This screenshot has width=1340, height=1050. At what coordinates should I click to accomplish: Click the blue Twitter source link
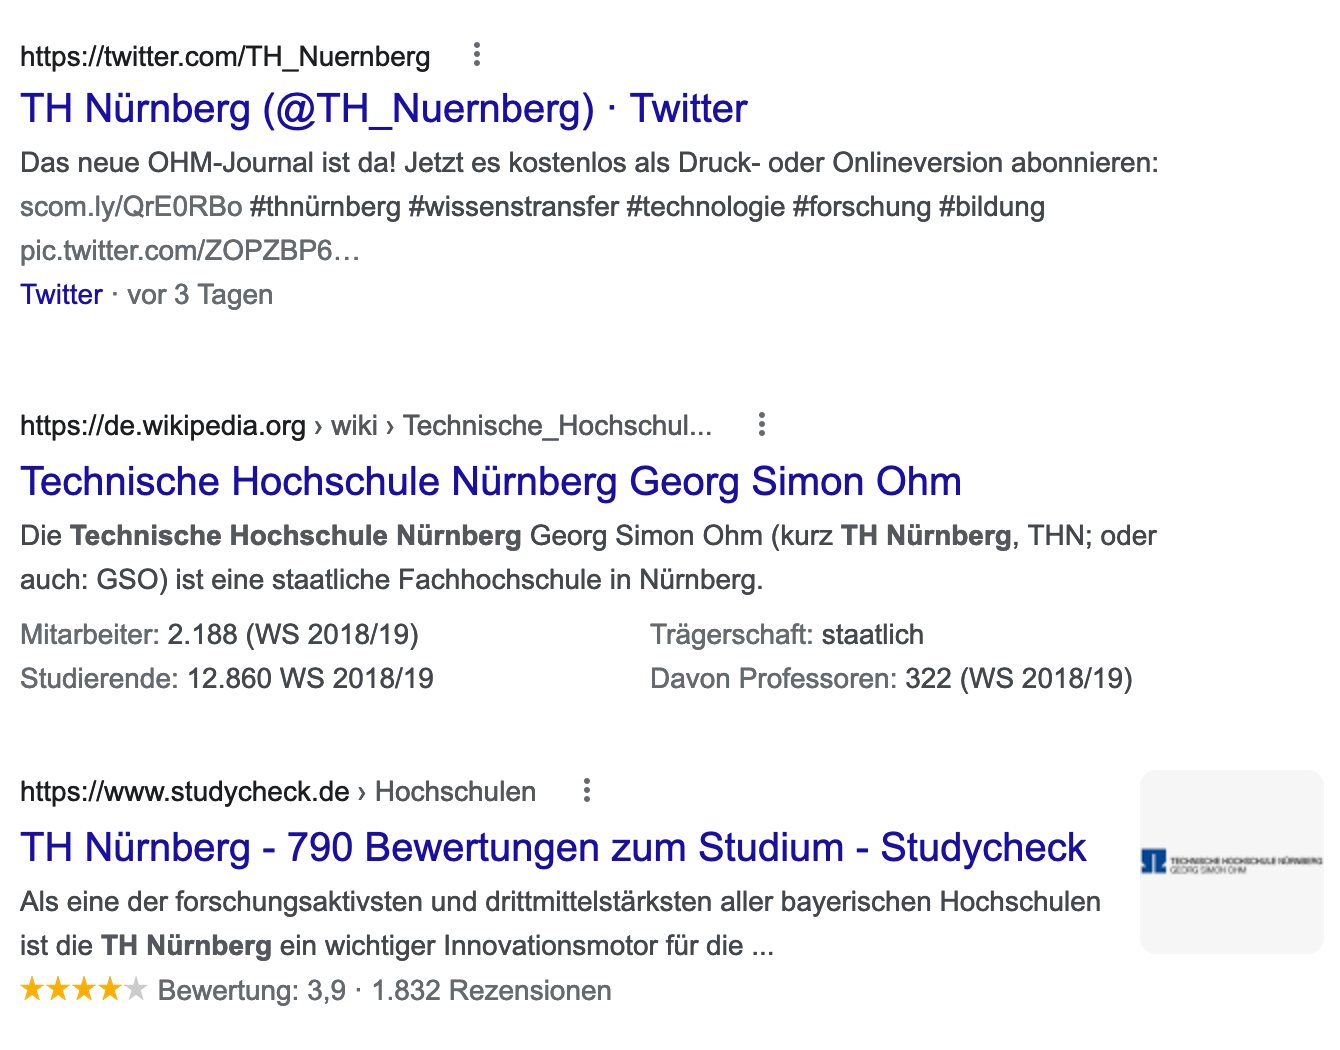click(x=61, y=295)
